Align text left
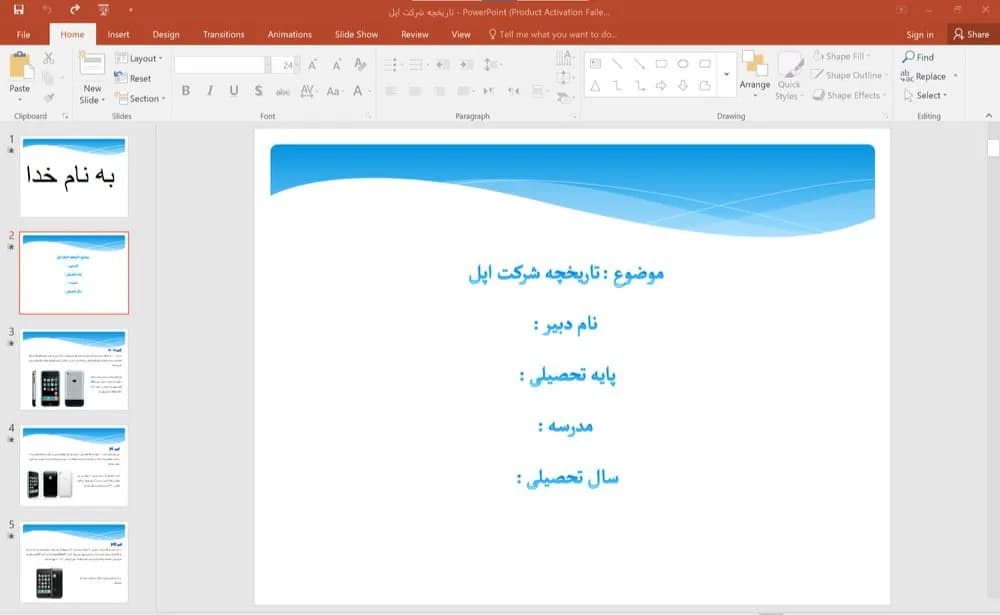 coord(392,91)
